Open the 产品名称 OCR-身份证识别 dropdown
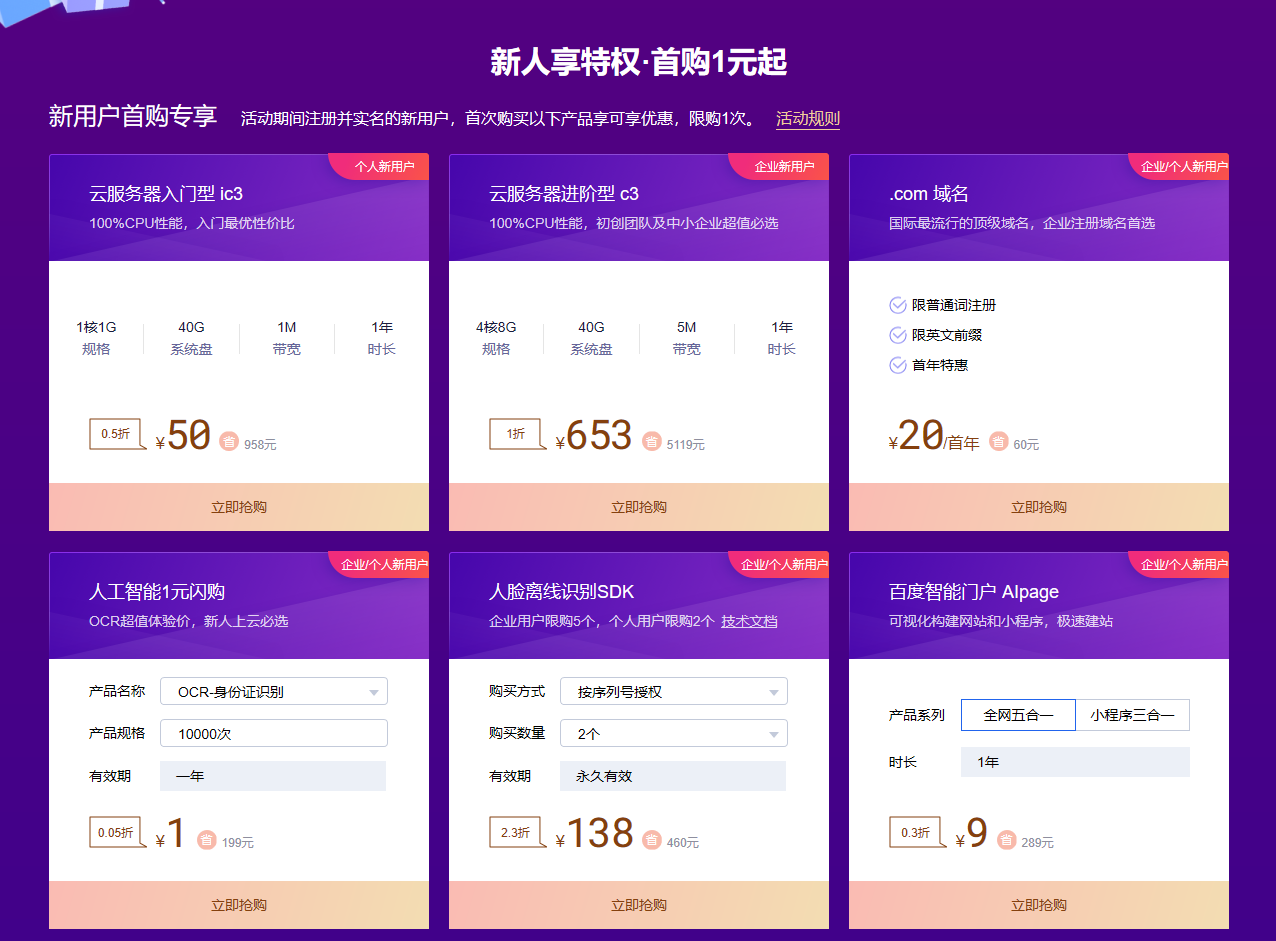 (x=273, y=692)
